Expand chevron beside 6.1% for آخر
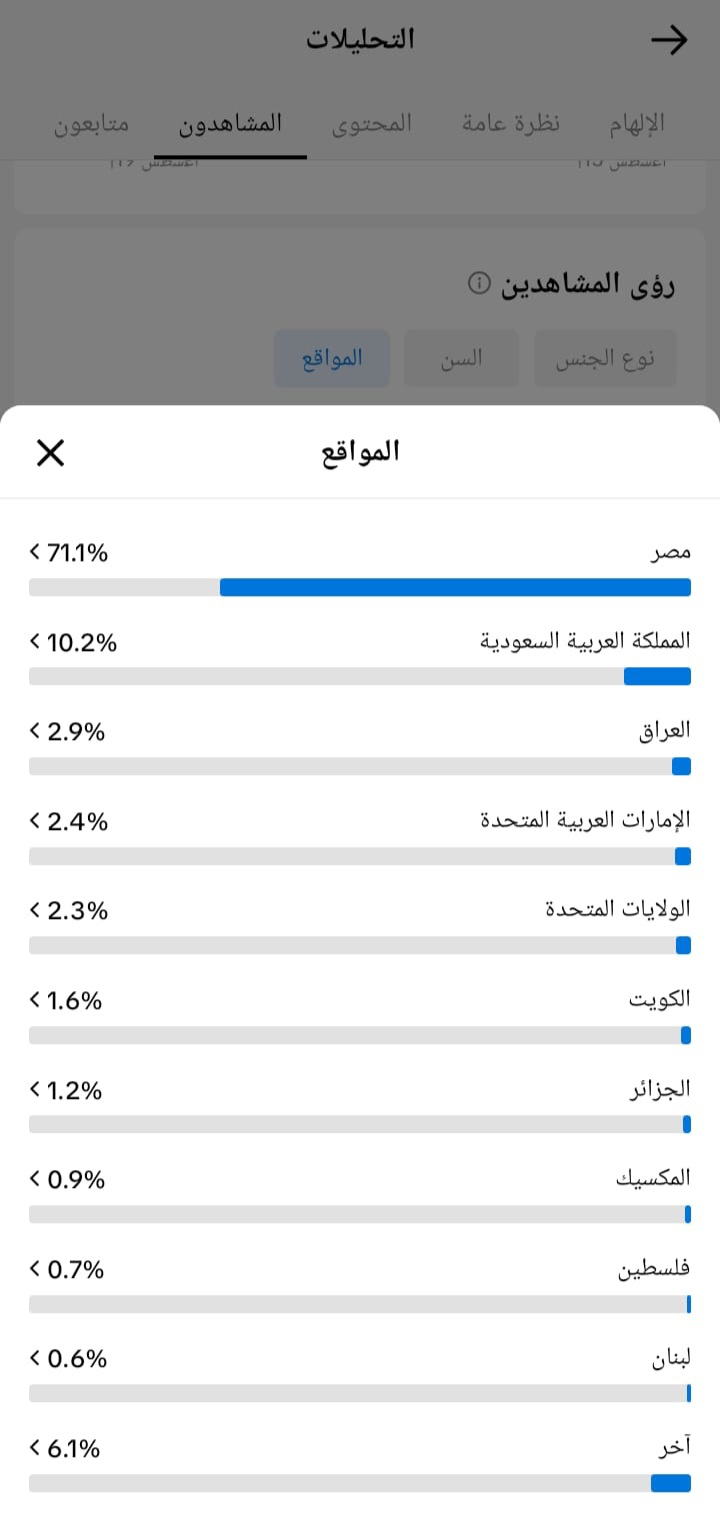The image size is (720, 1519). (x=36, y=1448)
